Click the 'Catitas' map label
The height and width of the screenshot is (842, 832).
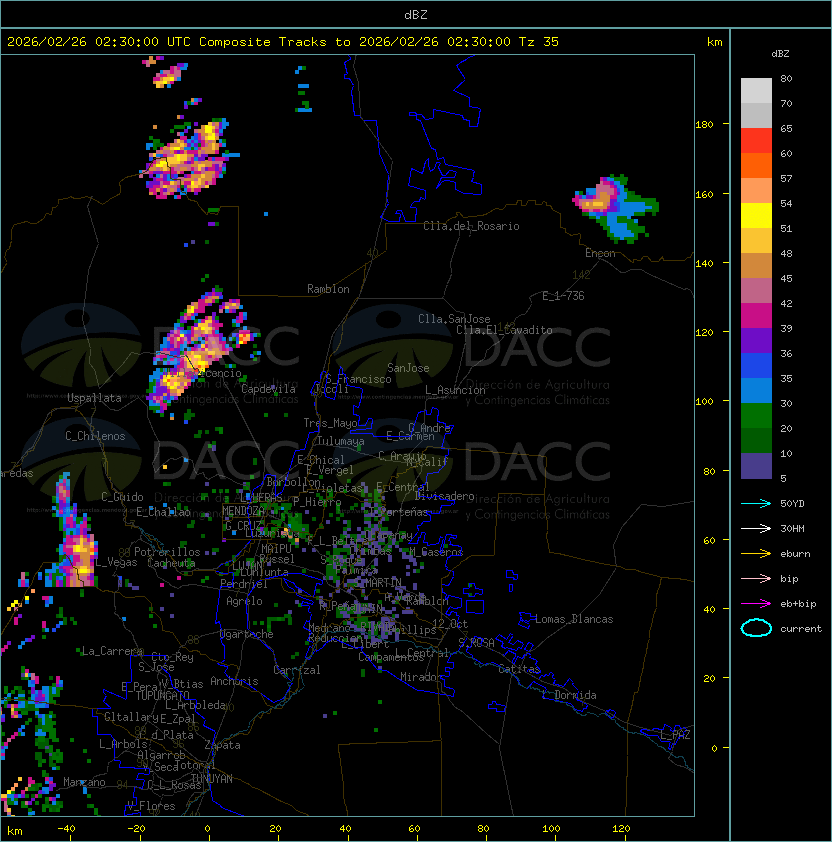[519, 669]
